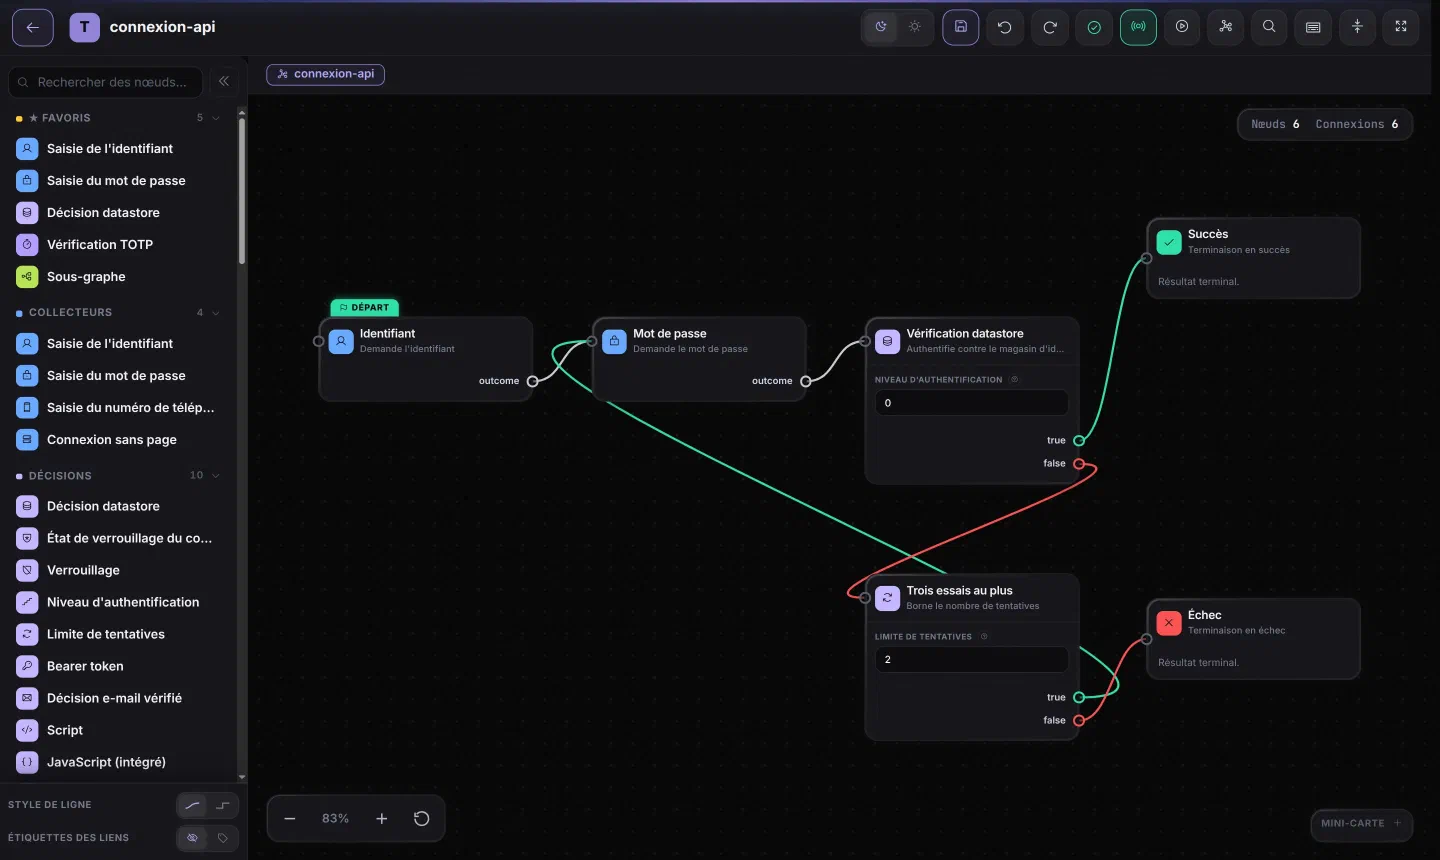This screenshot has height=860, width=1440.
Task: Redo the last change
Action: [1050, 27]
